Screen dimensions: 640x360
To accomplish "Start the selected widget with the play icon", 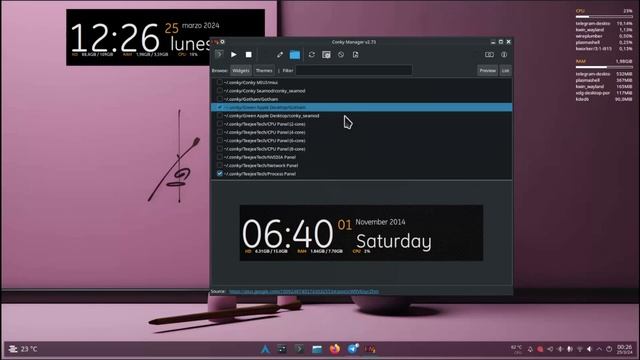I will pos(233,55).
